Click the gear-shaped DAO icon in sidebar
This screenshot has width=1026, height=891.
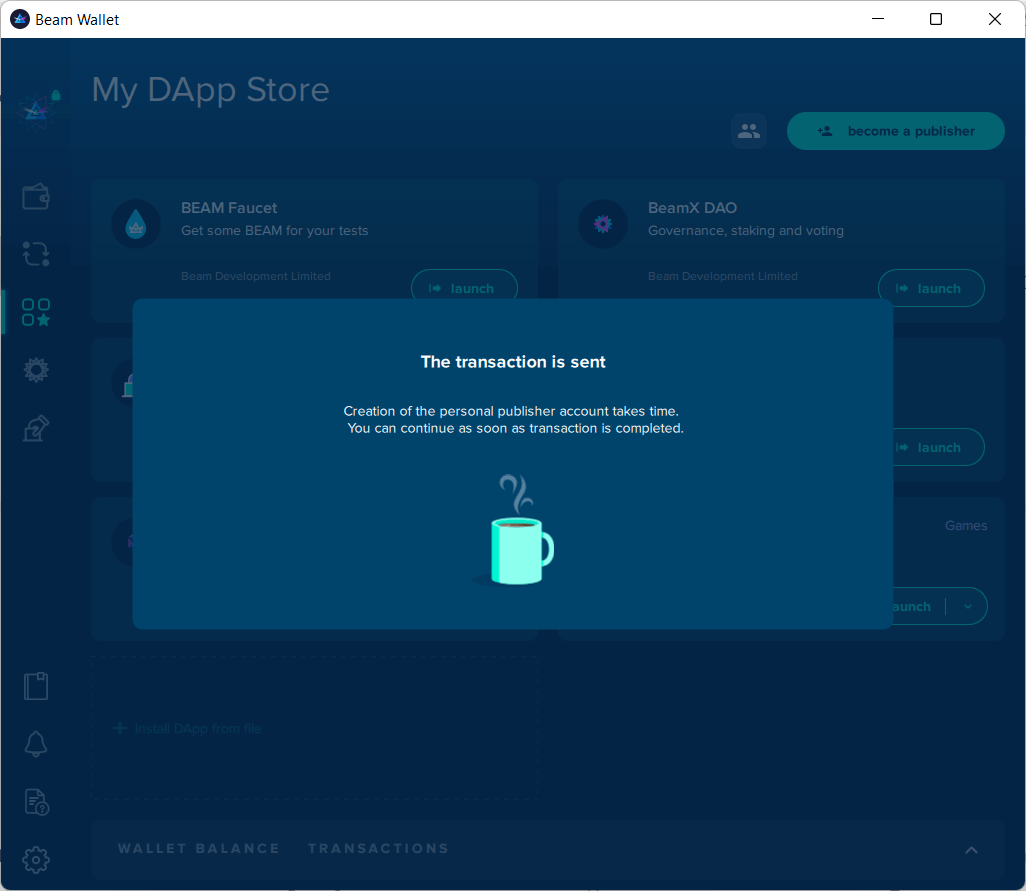(x=36, y=370)
